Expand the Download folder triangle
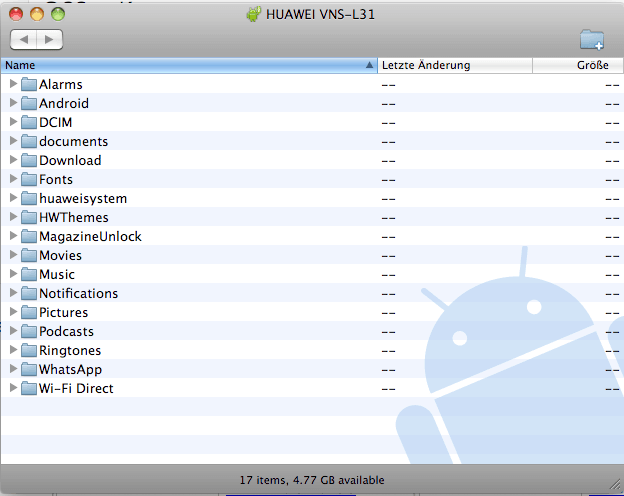 click(13, 160)
